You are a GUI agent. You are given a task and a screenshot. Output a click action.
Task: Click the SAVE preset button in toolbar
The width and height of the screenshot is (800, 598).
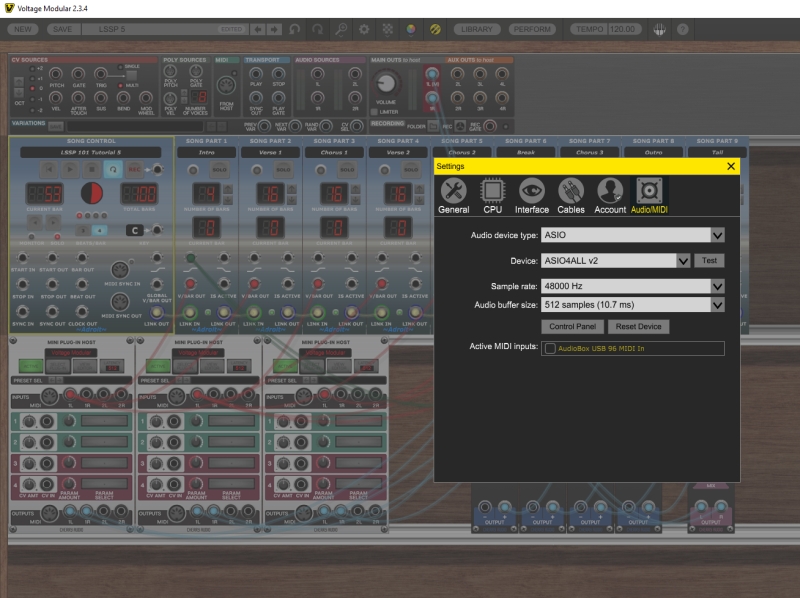click(62, 30)
